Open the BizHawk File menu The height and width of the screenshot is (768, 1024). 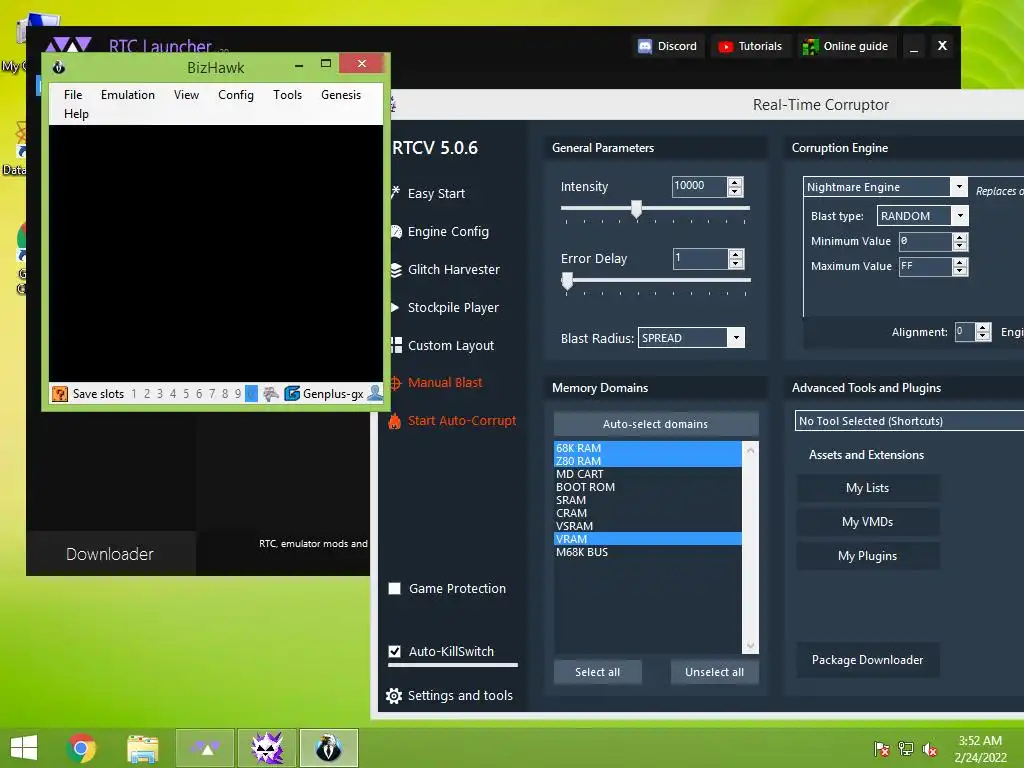(73, 95)
